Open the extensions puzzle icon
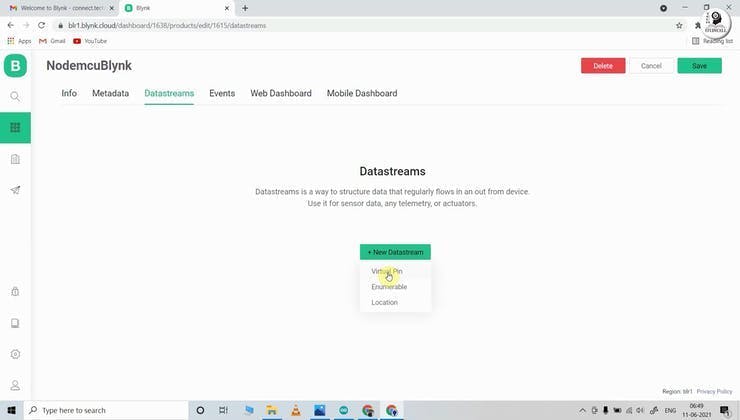 pos(698,25)
